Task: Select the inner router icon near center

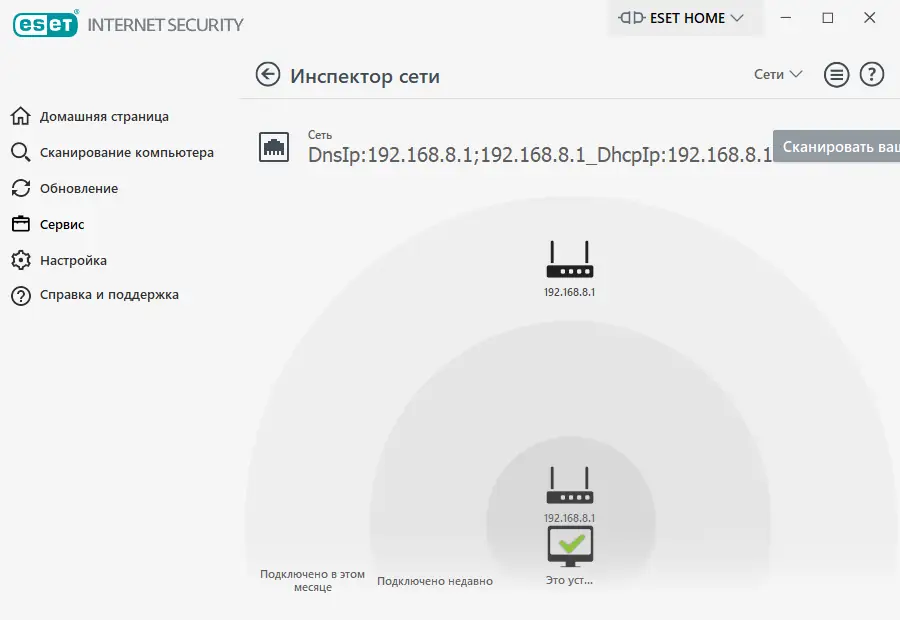Action: click(569, 486)
